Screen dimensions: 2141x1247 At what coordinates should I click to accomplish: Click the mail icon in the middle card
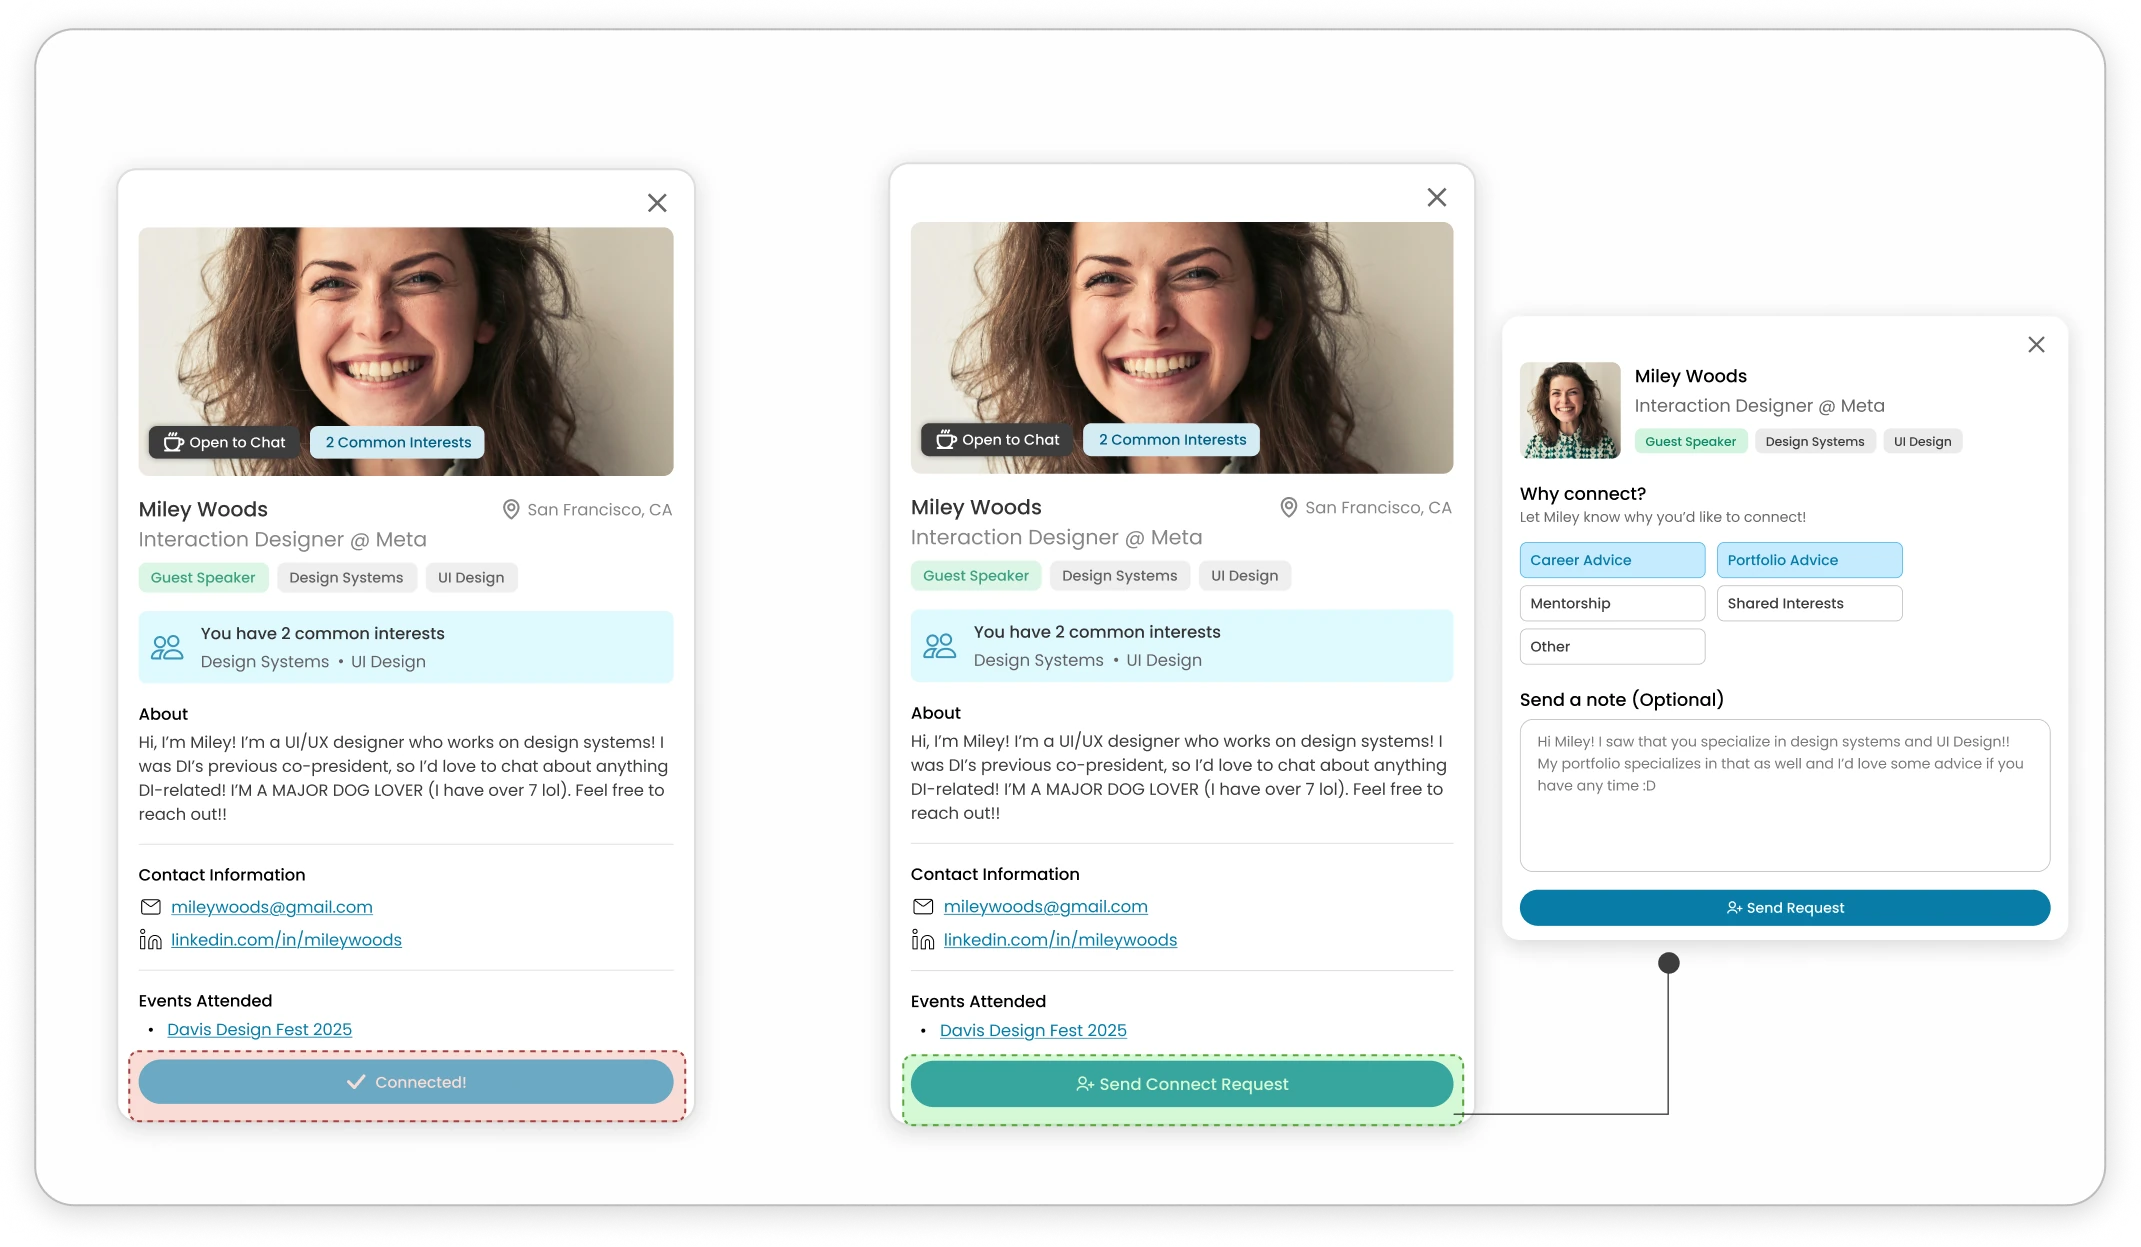pos(923,906)
